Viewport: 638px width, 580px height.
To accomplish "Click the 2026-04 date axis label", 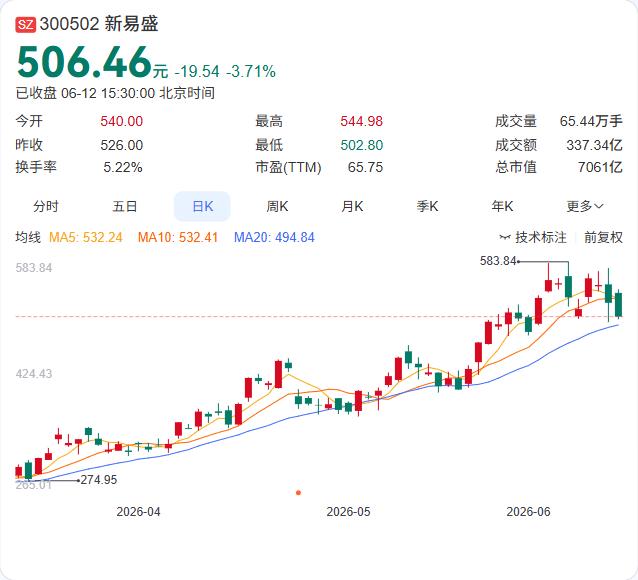I will point(138,512).
